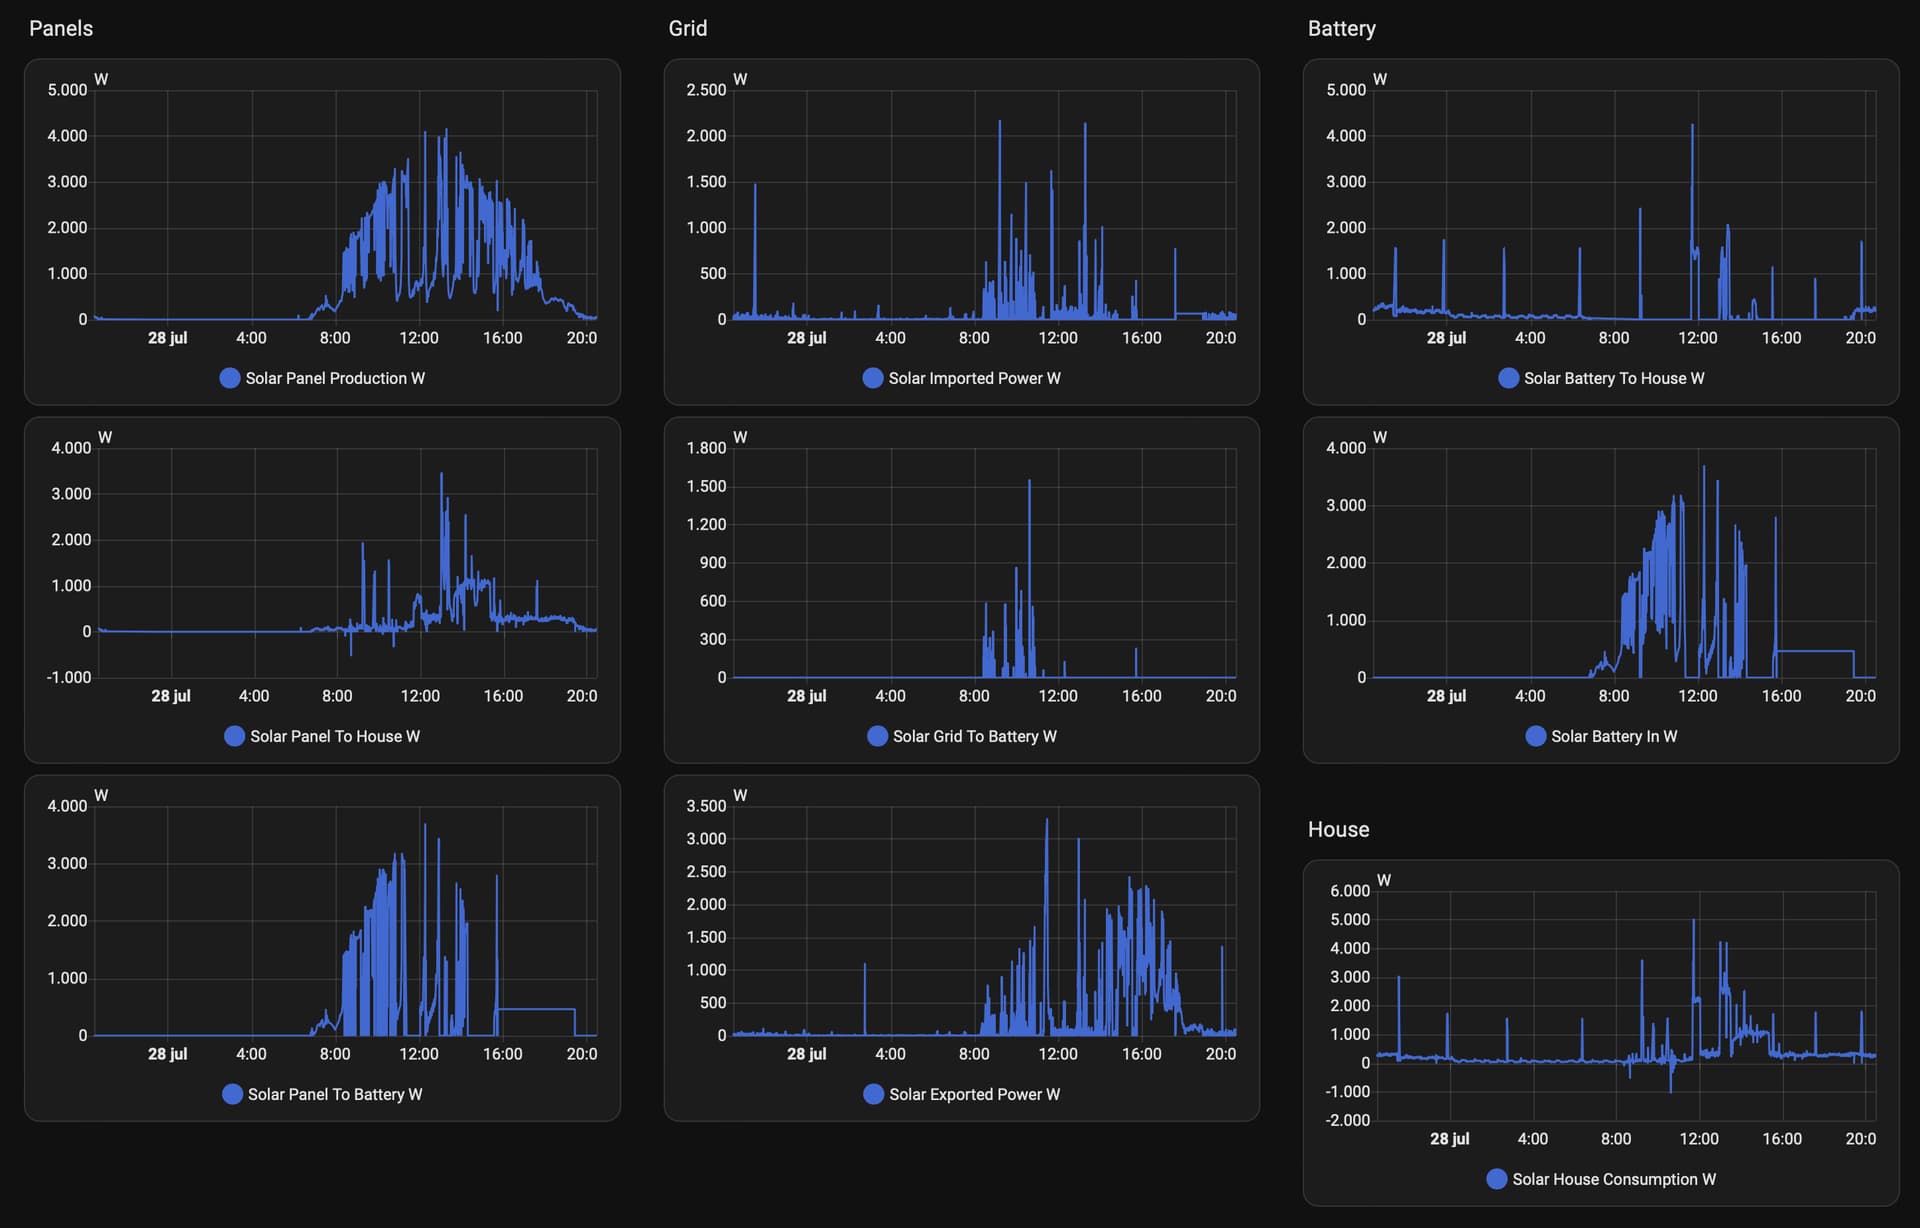Select the Solar Exported Power W label
Screen dimensions: 1920x1228
975,1094
